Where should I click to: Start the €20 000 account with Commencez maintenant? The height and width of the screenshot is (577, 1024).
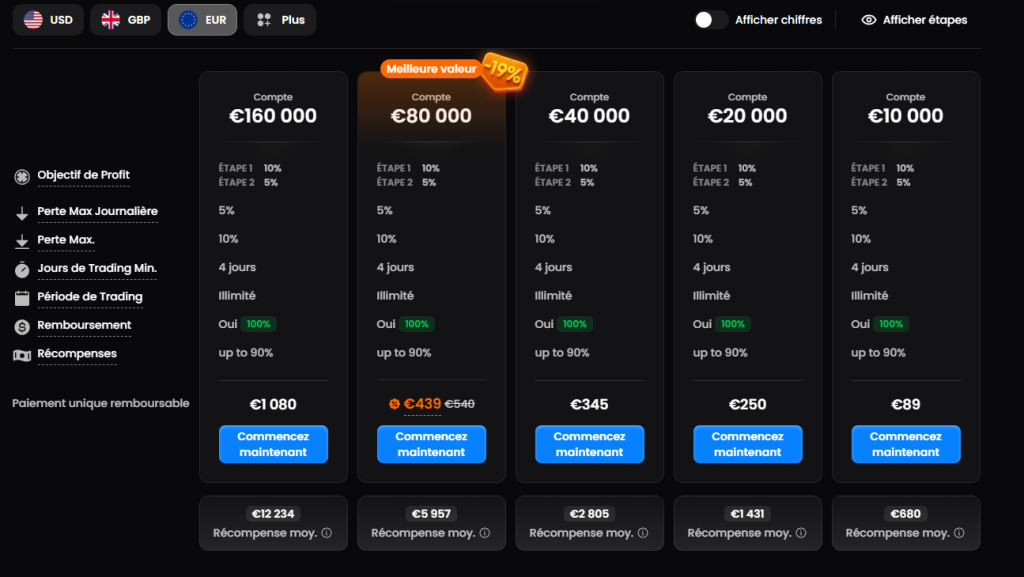[x=747, y=444]
